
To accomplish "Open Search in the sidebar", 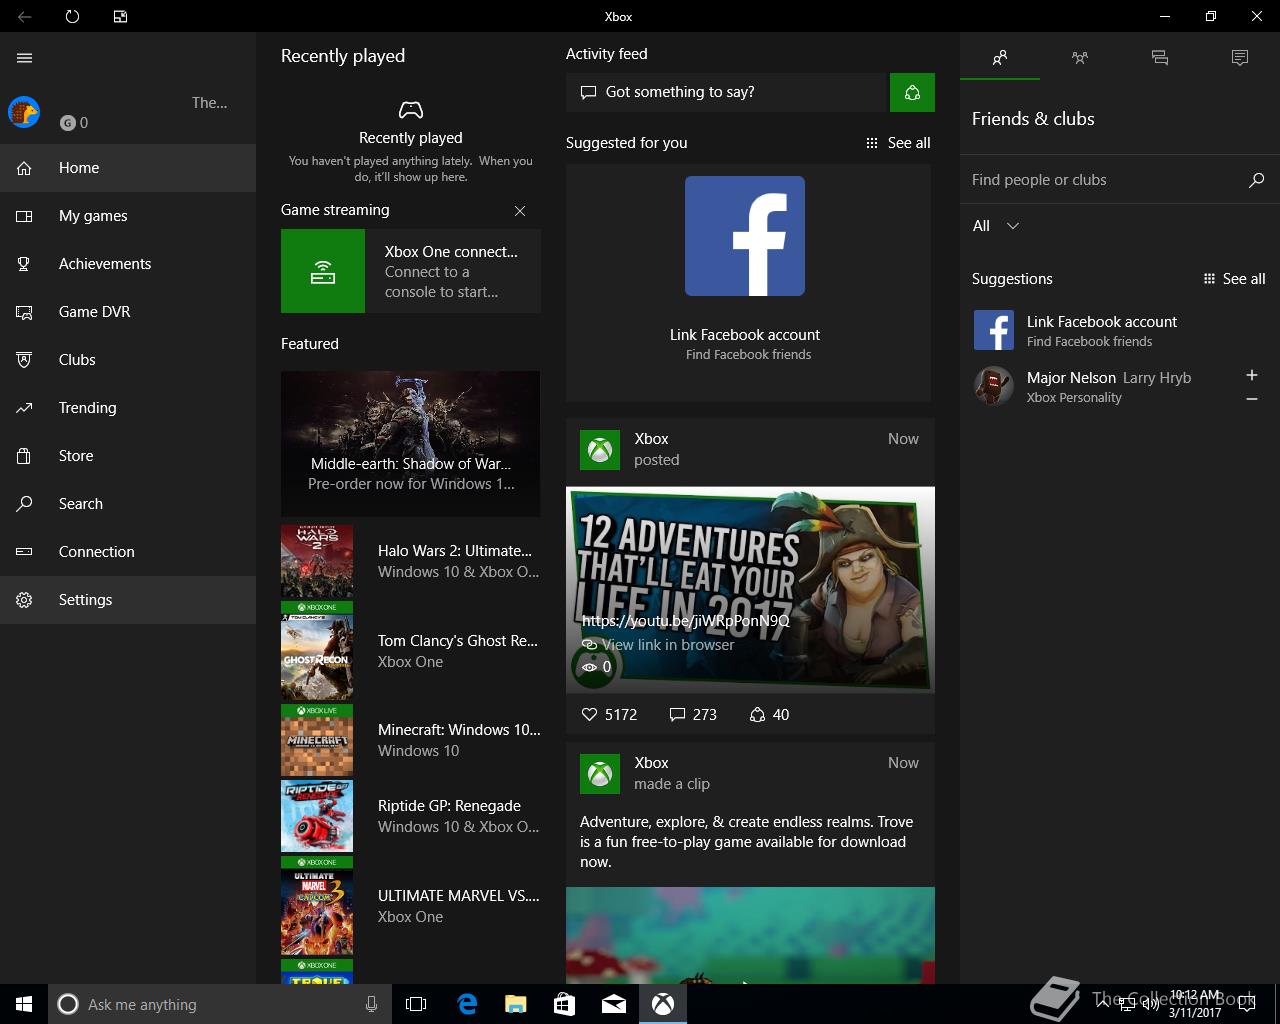I will (128, 504).
